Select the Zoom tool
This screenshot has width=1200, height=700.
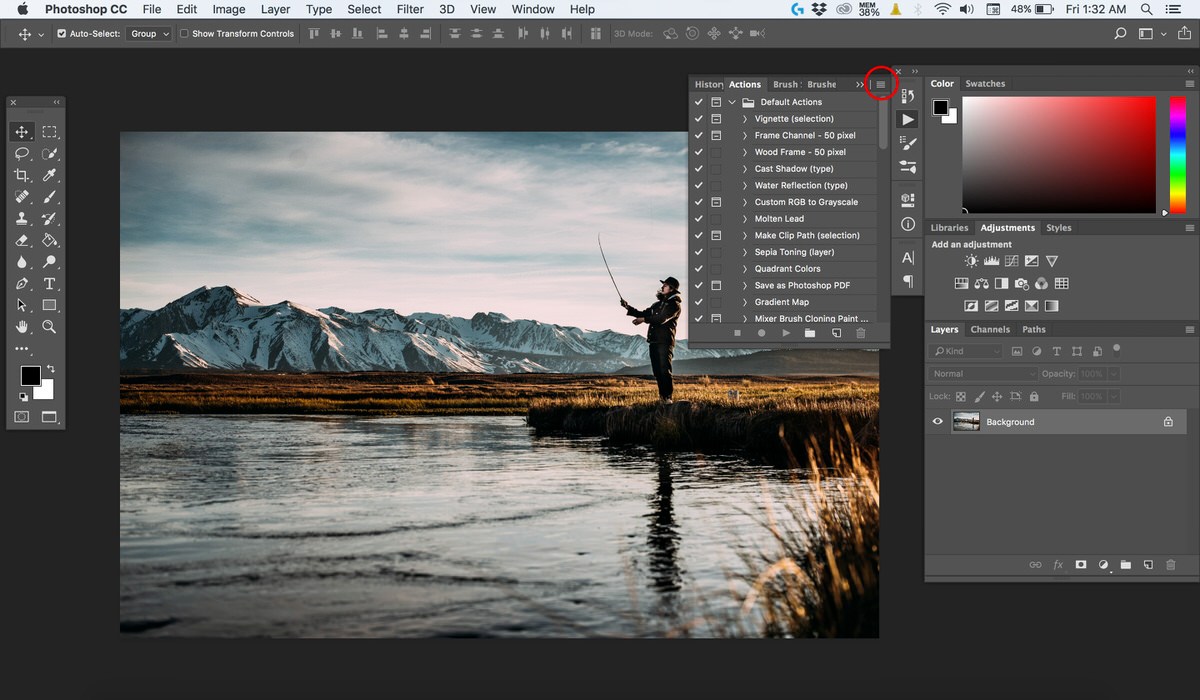50,327
